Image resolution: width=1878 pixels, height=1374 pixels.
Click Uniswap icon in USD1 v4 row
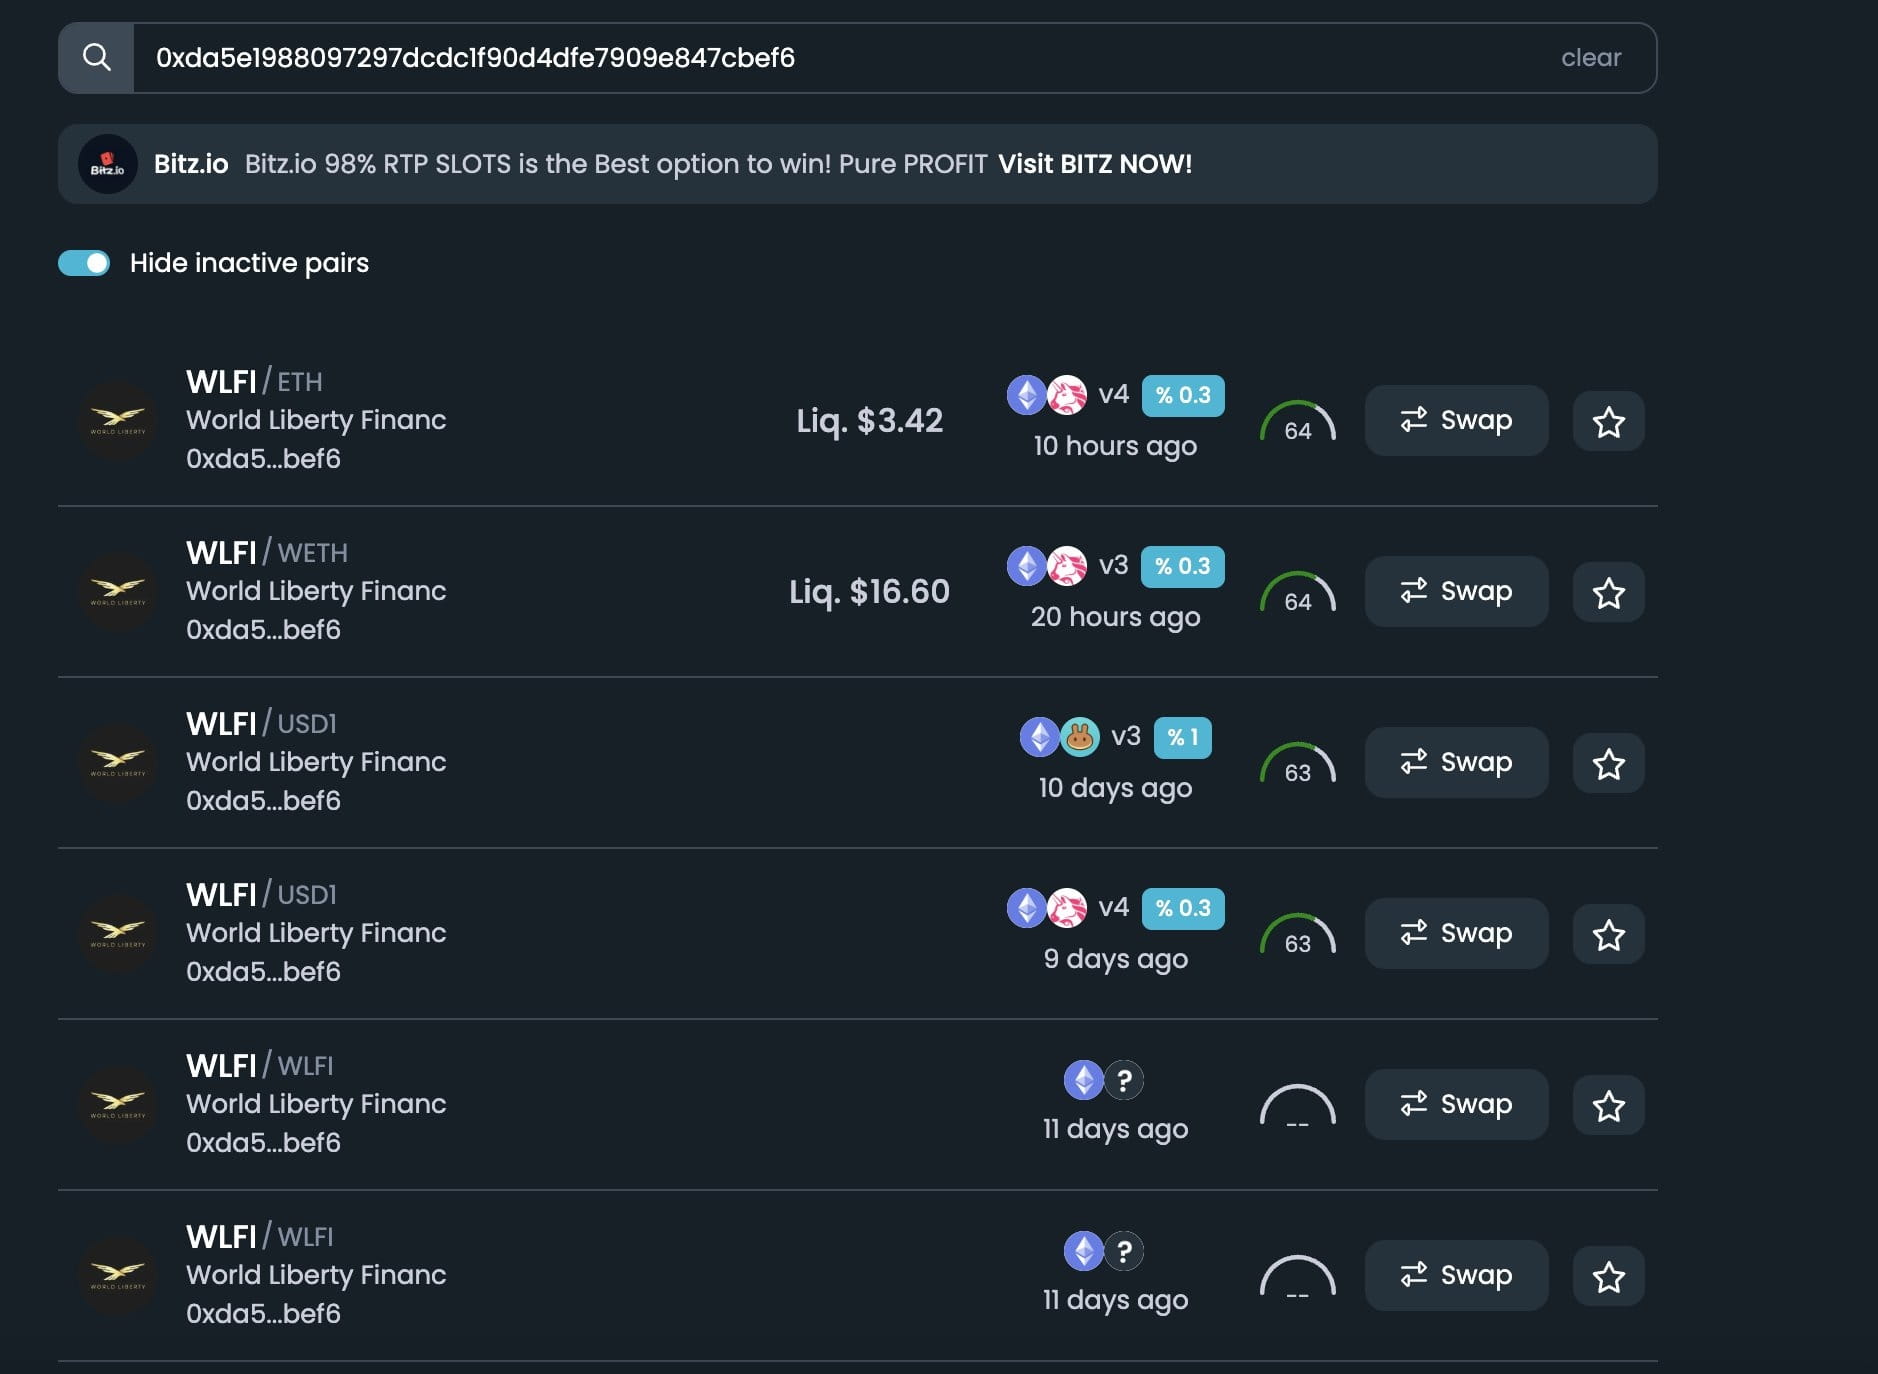1067,908
